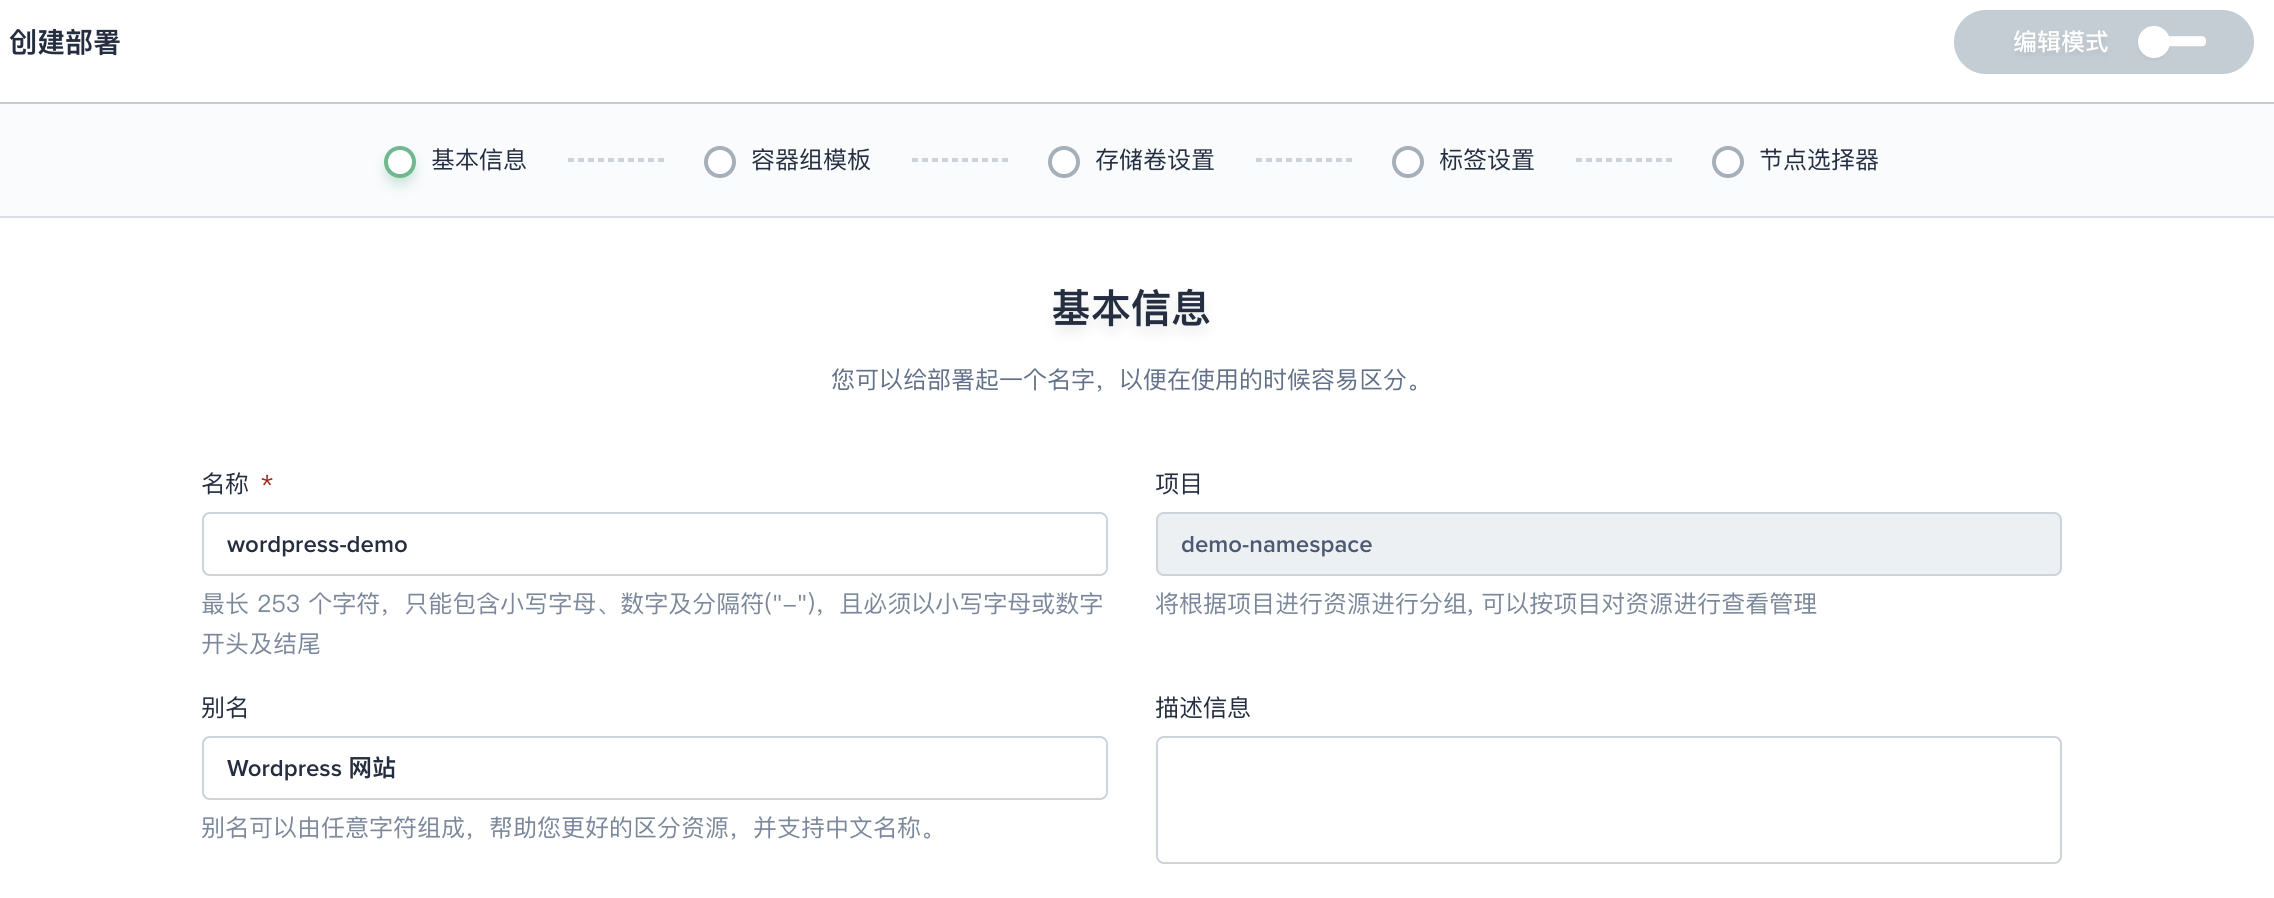The width and height of the screenshot is (2274, 898).
Task: Click the 创建部署 page title
Action: (x=65, y=42)
